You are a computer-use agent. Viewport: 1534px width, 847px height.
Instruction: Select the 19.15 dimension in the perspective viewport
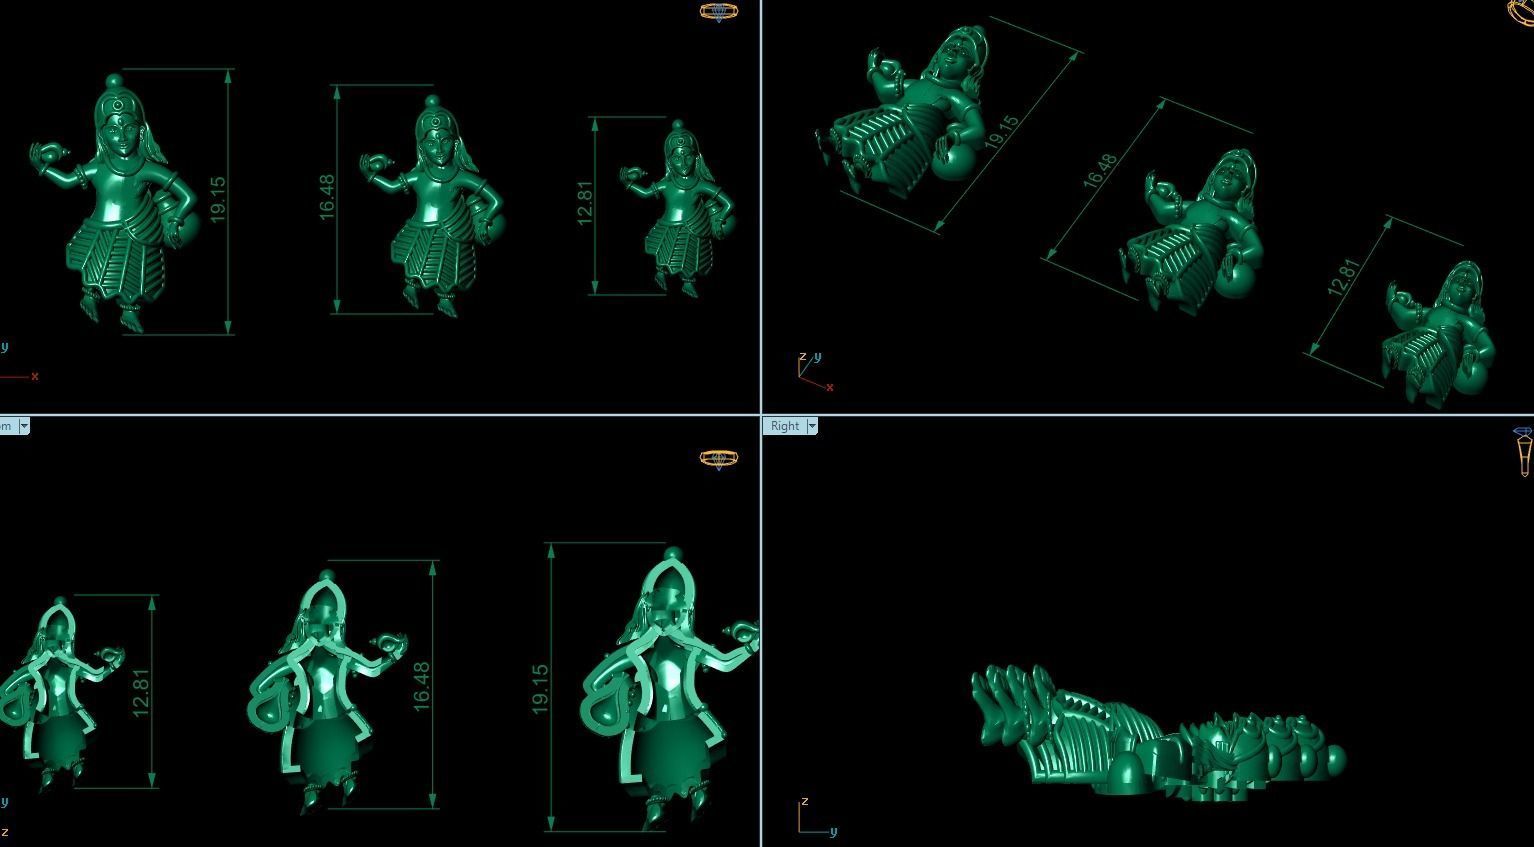(1001, 133)
